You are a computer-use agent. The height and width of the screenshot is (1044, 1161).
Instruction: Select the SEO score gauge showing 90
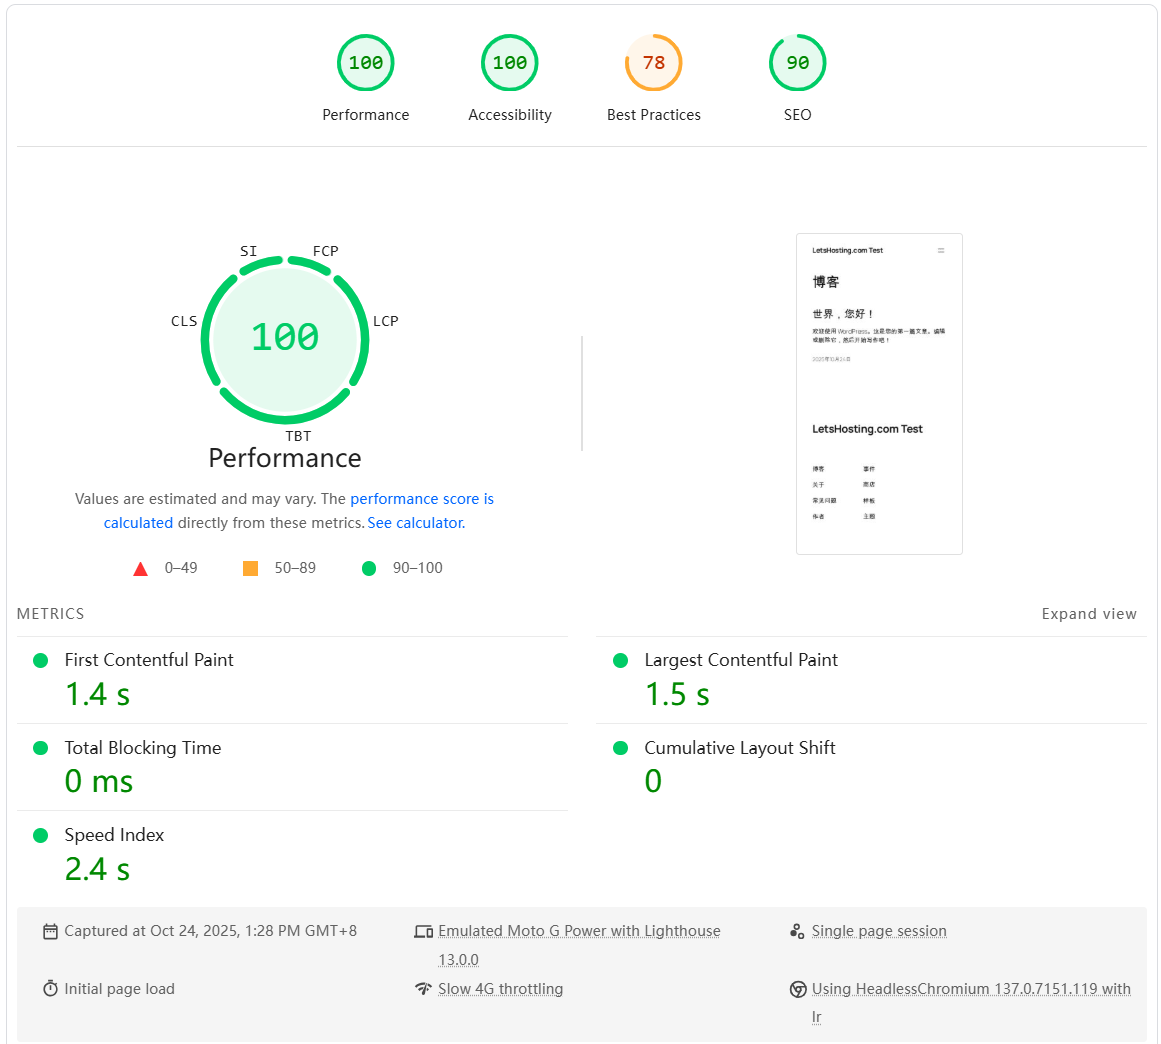pyautogui.click(x=797, y=78)
